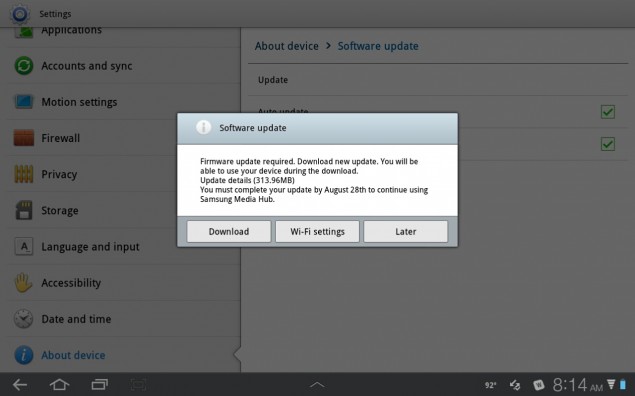
Task: Open the Motion settings icon
Action: click(x=24, y=102)
